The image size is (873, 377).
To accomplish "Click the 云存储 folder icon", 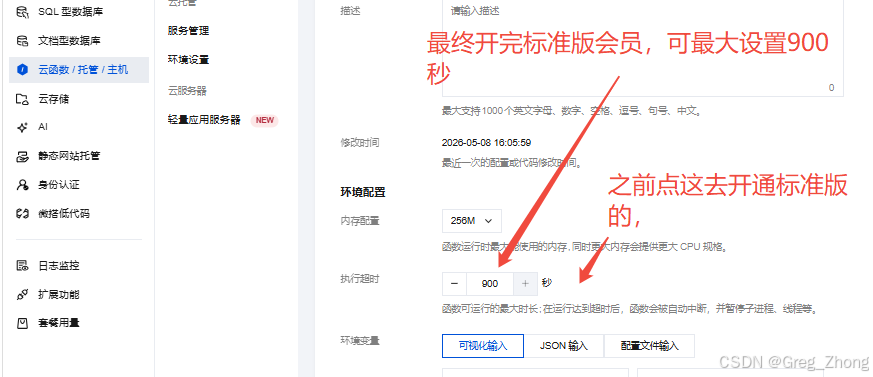I will [x=22, y=99].
